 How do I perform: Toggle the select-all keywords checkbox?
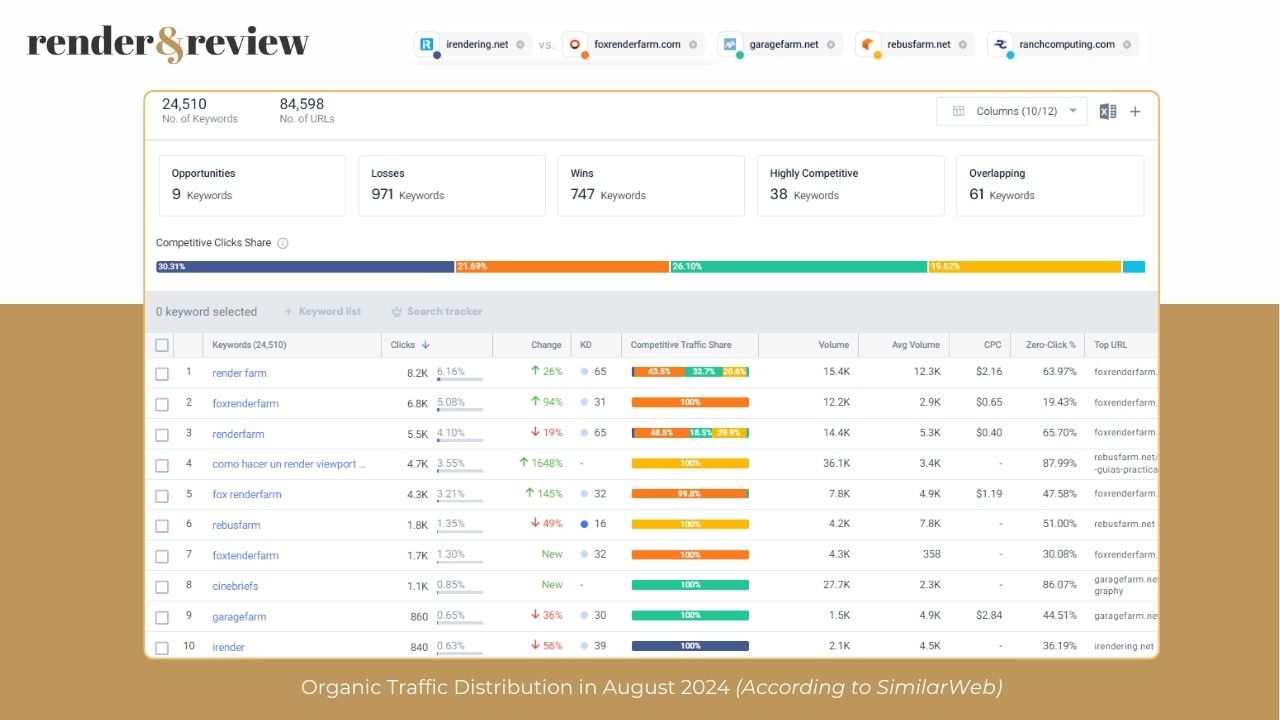click(162, 345)
